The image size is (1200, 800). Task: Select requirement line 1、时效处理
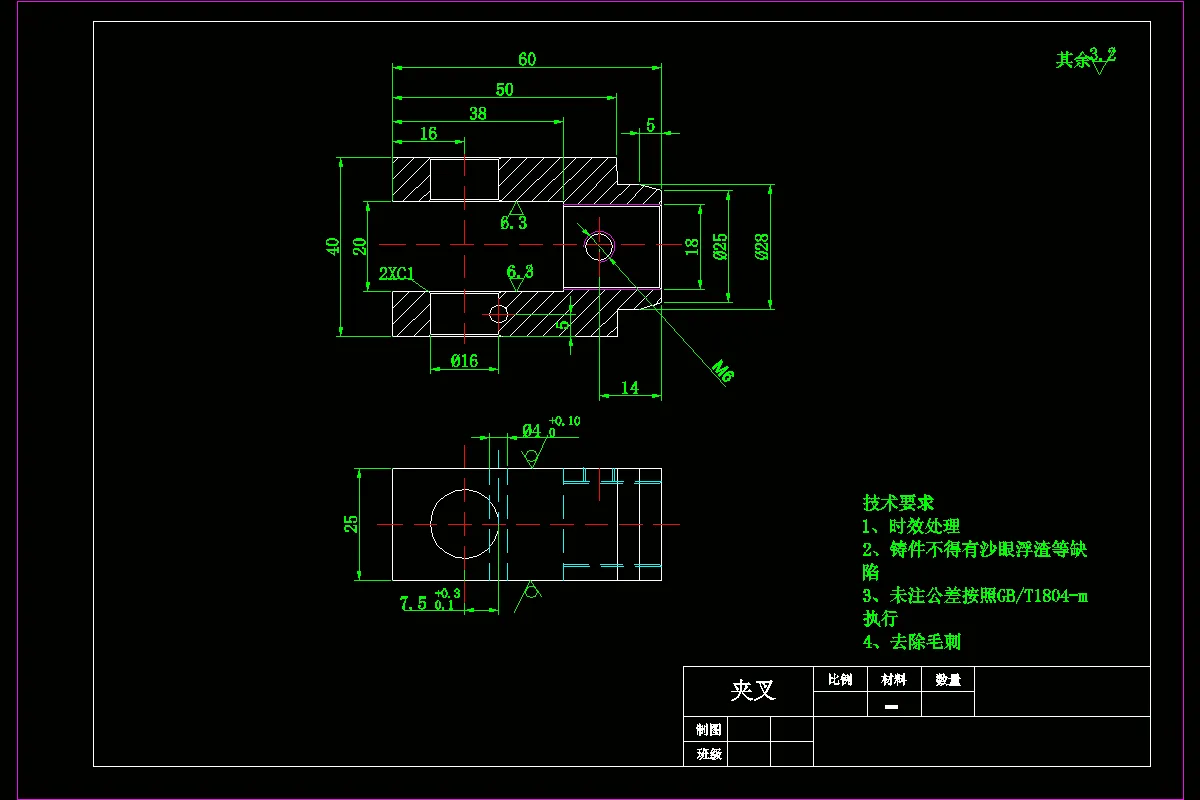(911, 526)
